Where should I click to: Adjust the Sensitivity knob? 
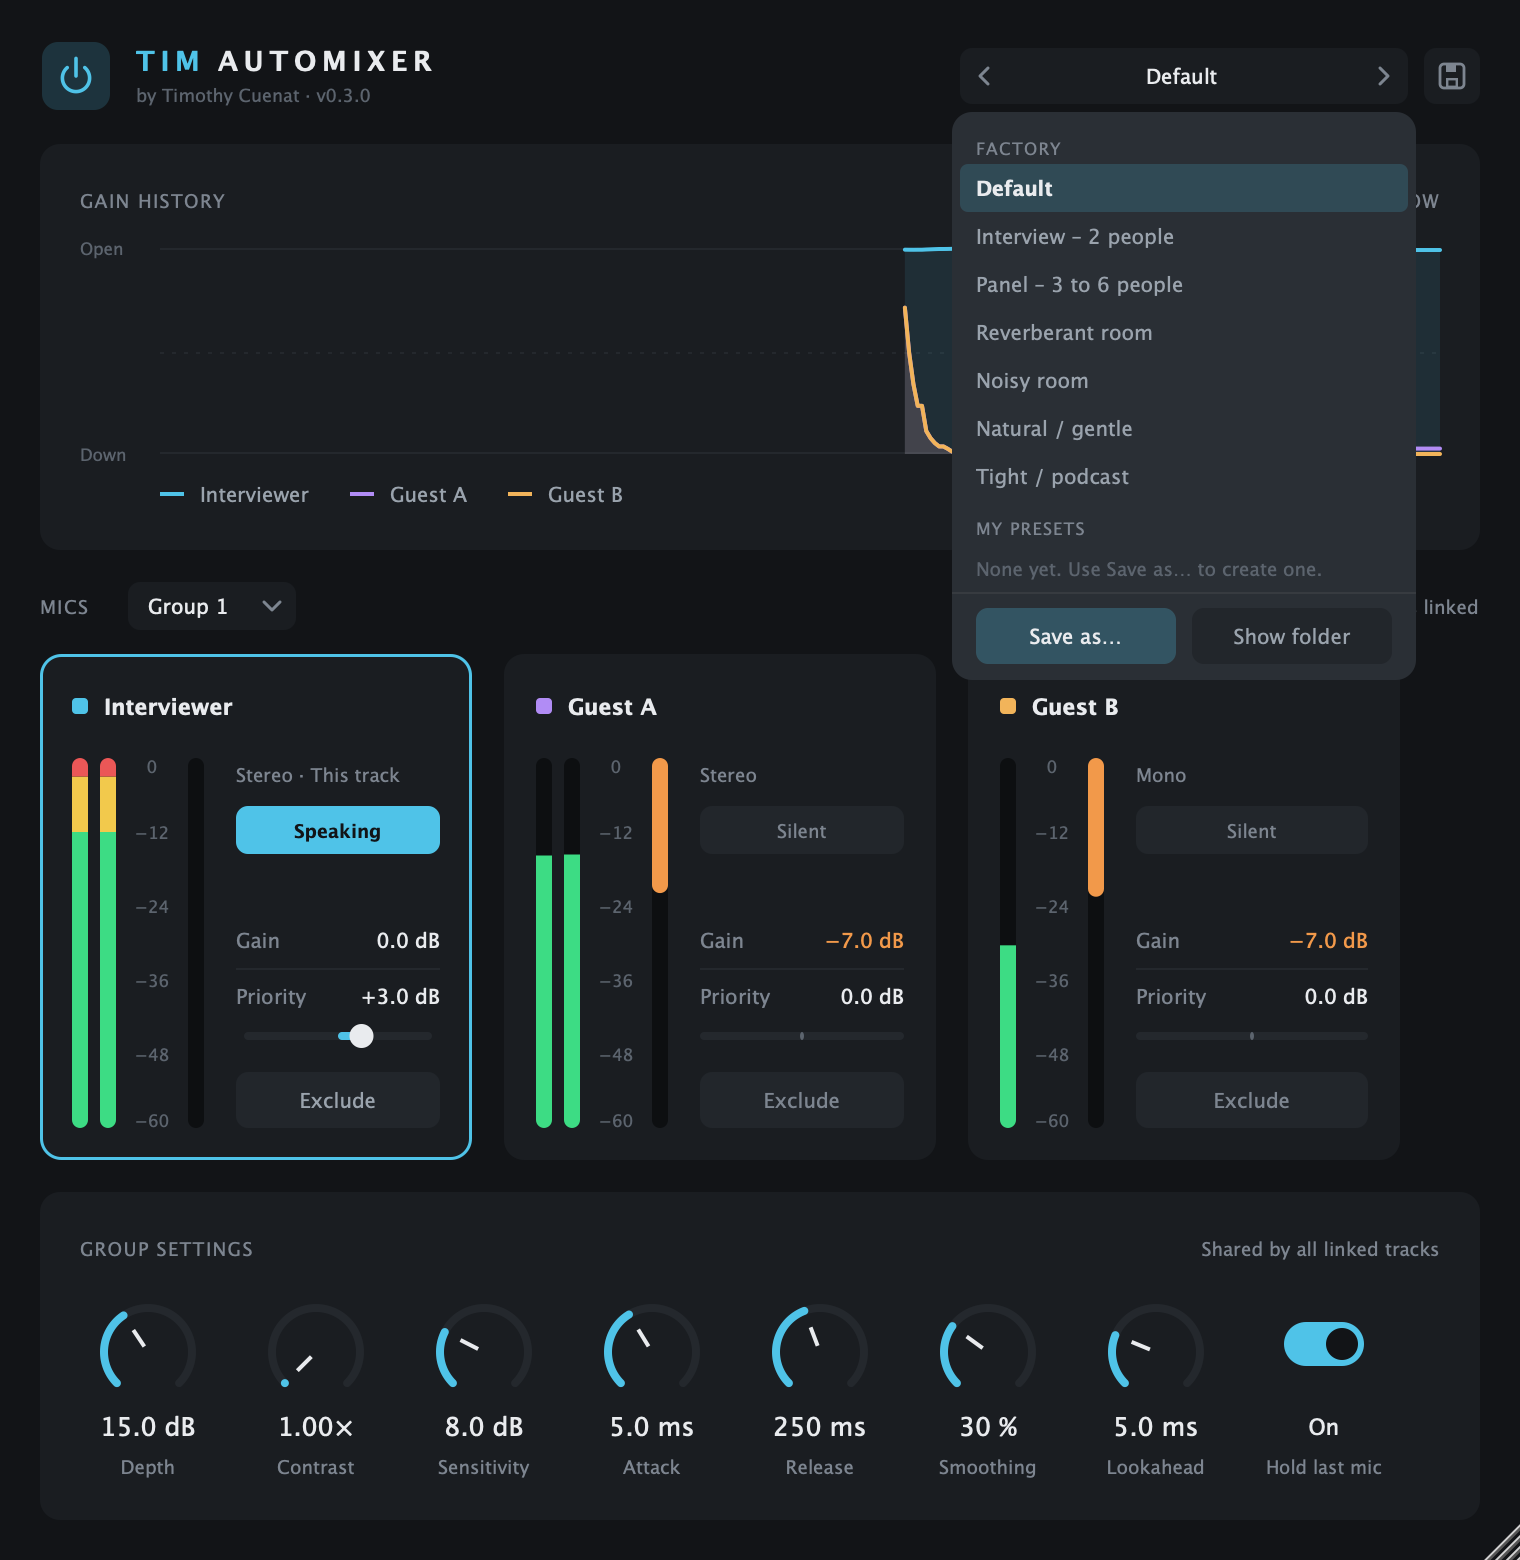[x=484, y=1348]
